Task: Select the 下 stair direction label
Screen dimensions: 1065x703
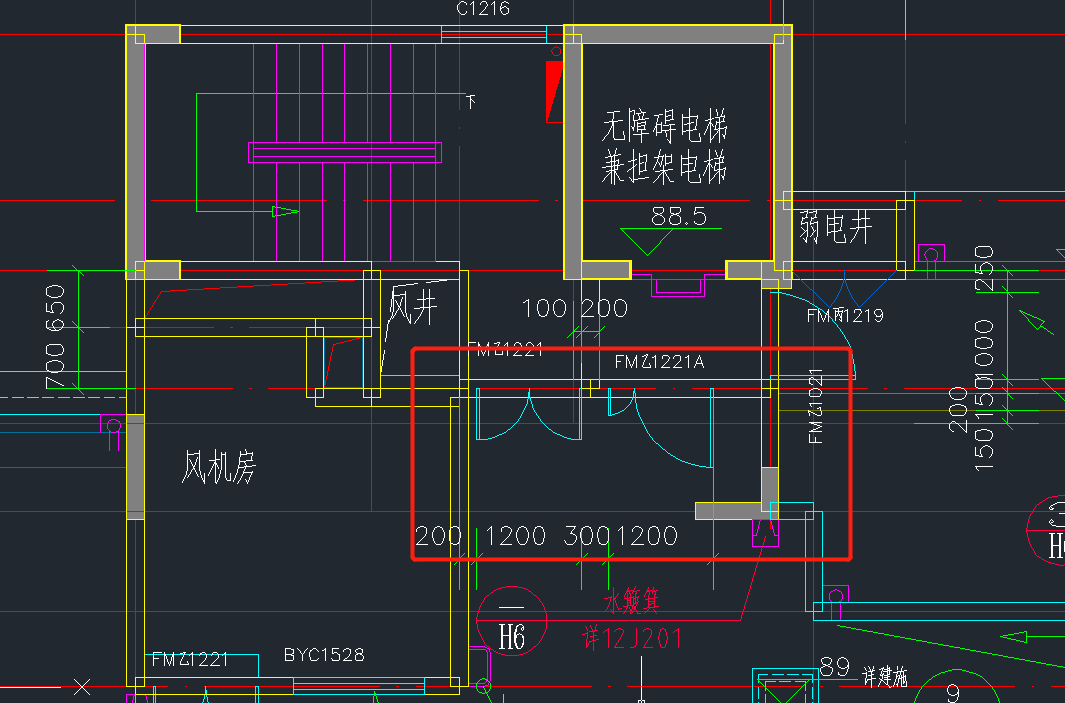Action: pyautogui.click(x=471, y=102)
